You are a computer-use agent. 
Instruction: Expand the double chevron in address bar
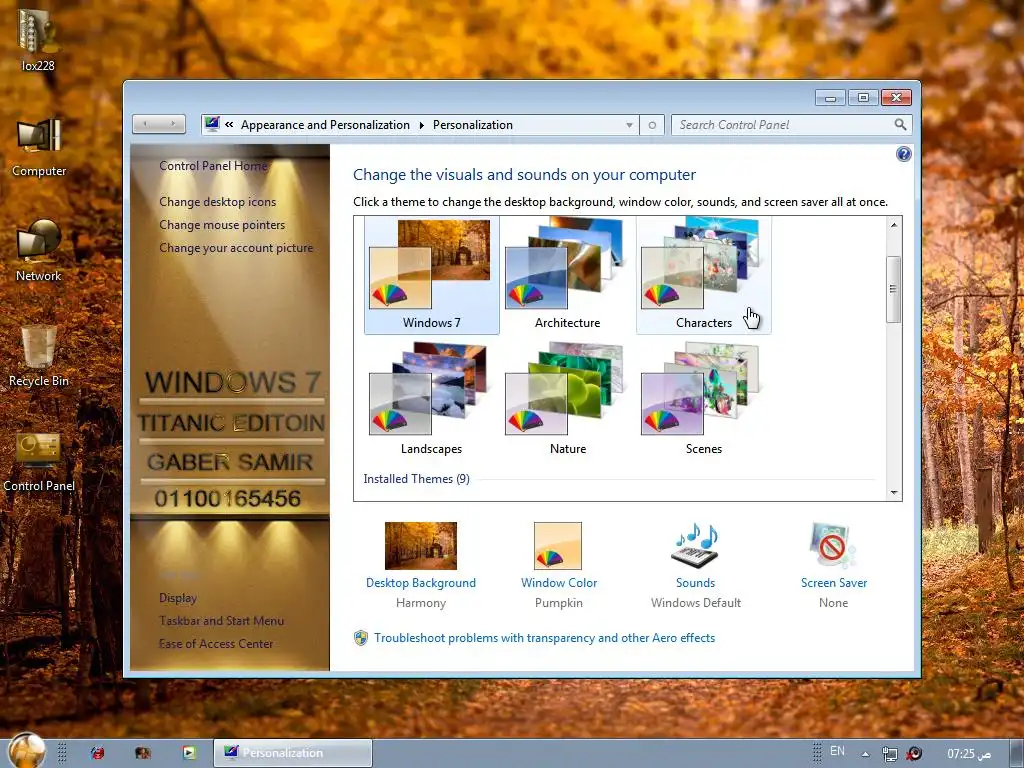(x=229, y=124)
